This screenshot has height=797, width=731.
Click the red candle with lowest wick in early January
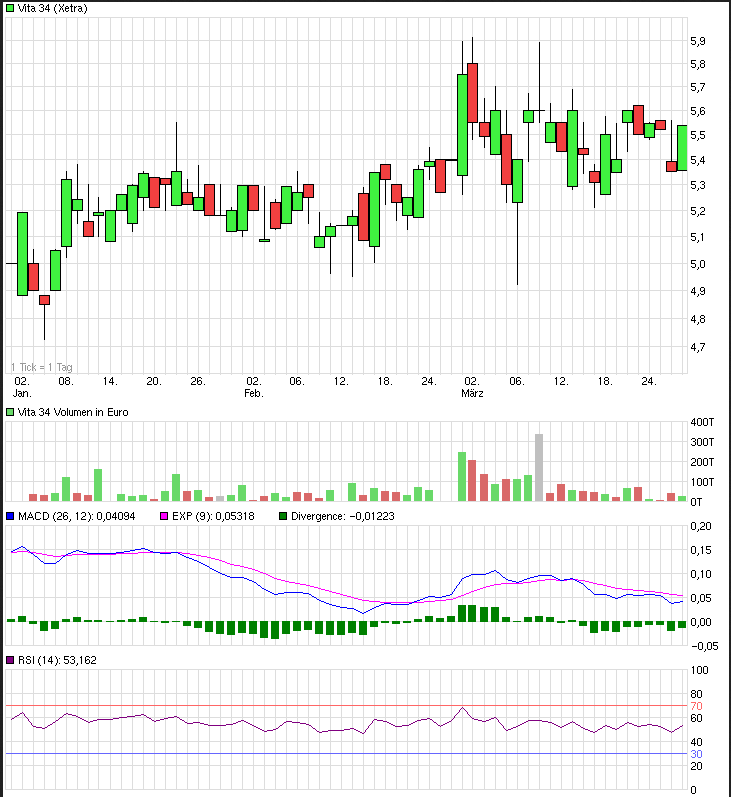click(45, 300)
